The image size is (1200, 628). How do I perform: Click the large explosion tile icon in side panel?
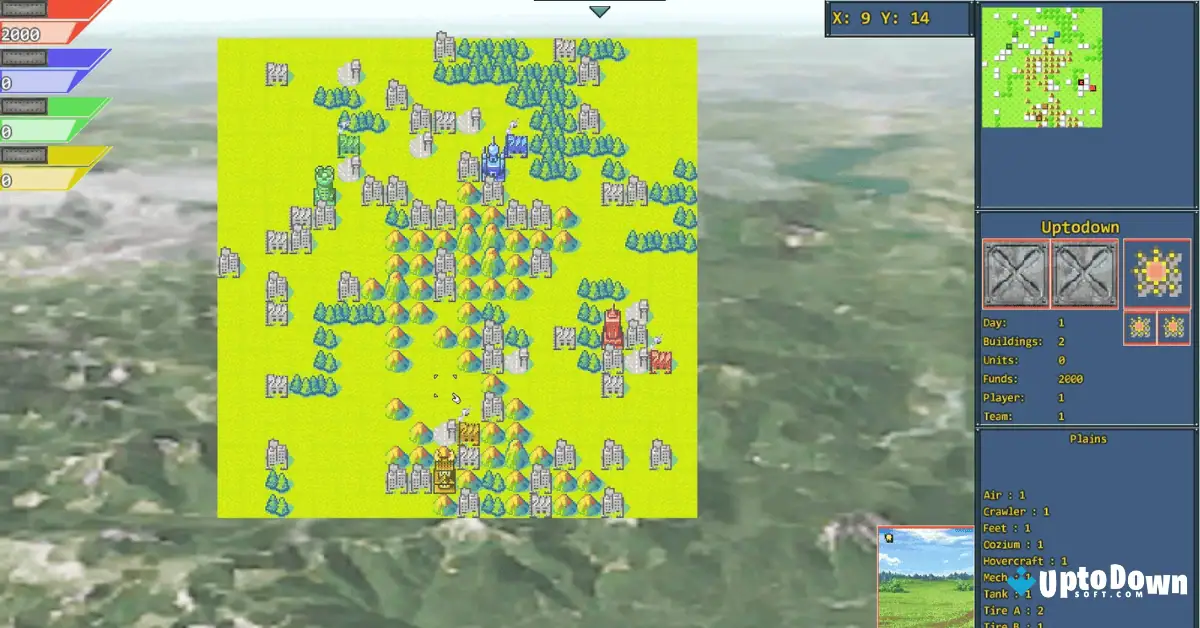[1155, 271]
